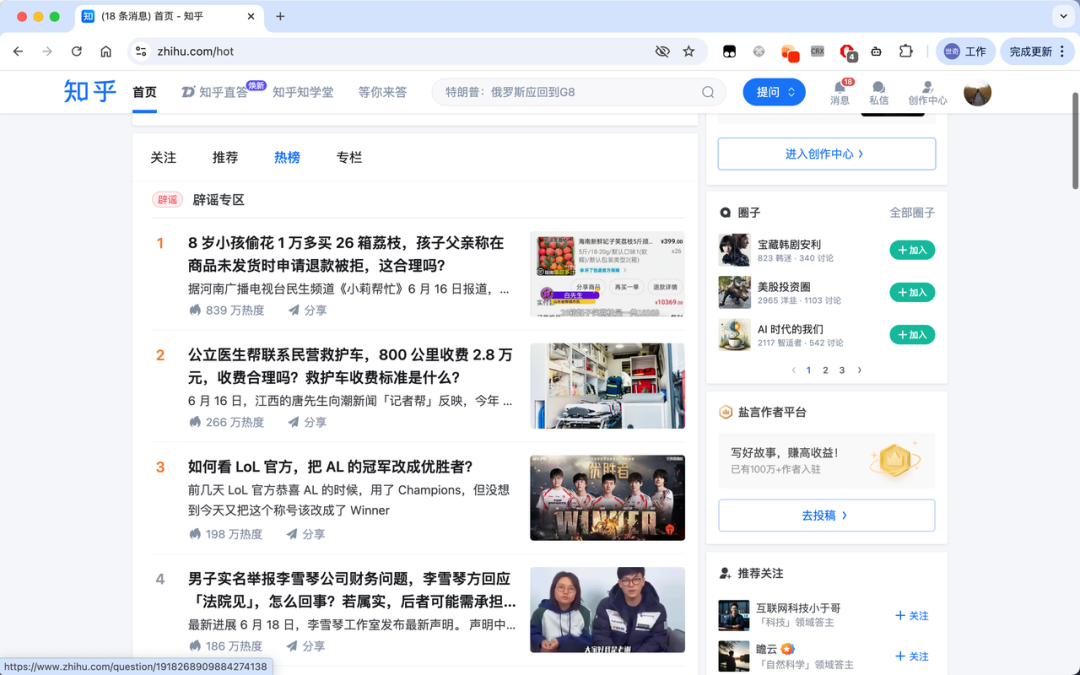Open the 创作中心 creator icon

[926, 92]
